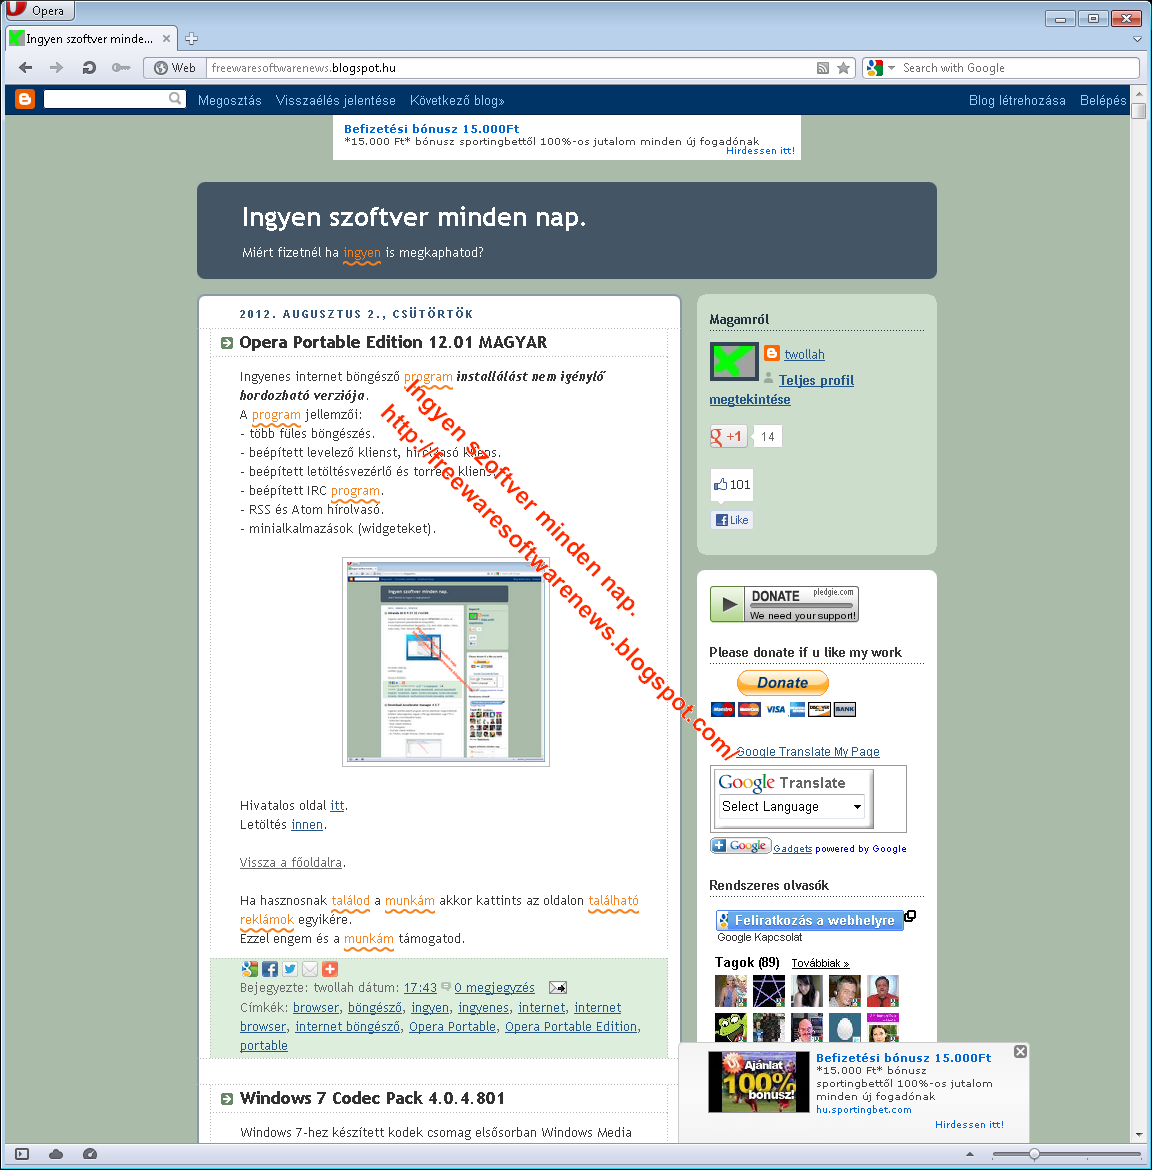Screen dimensions: 1152x1170
Task: Click Belépés to sign in
Action: pos(1103,101)
